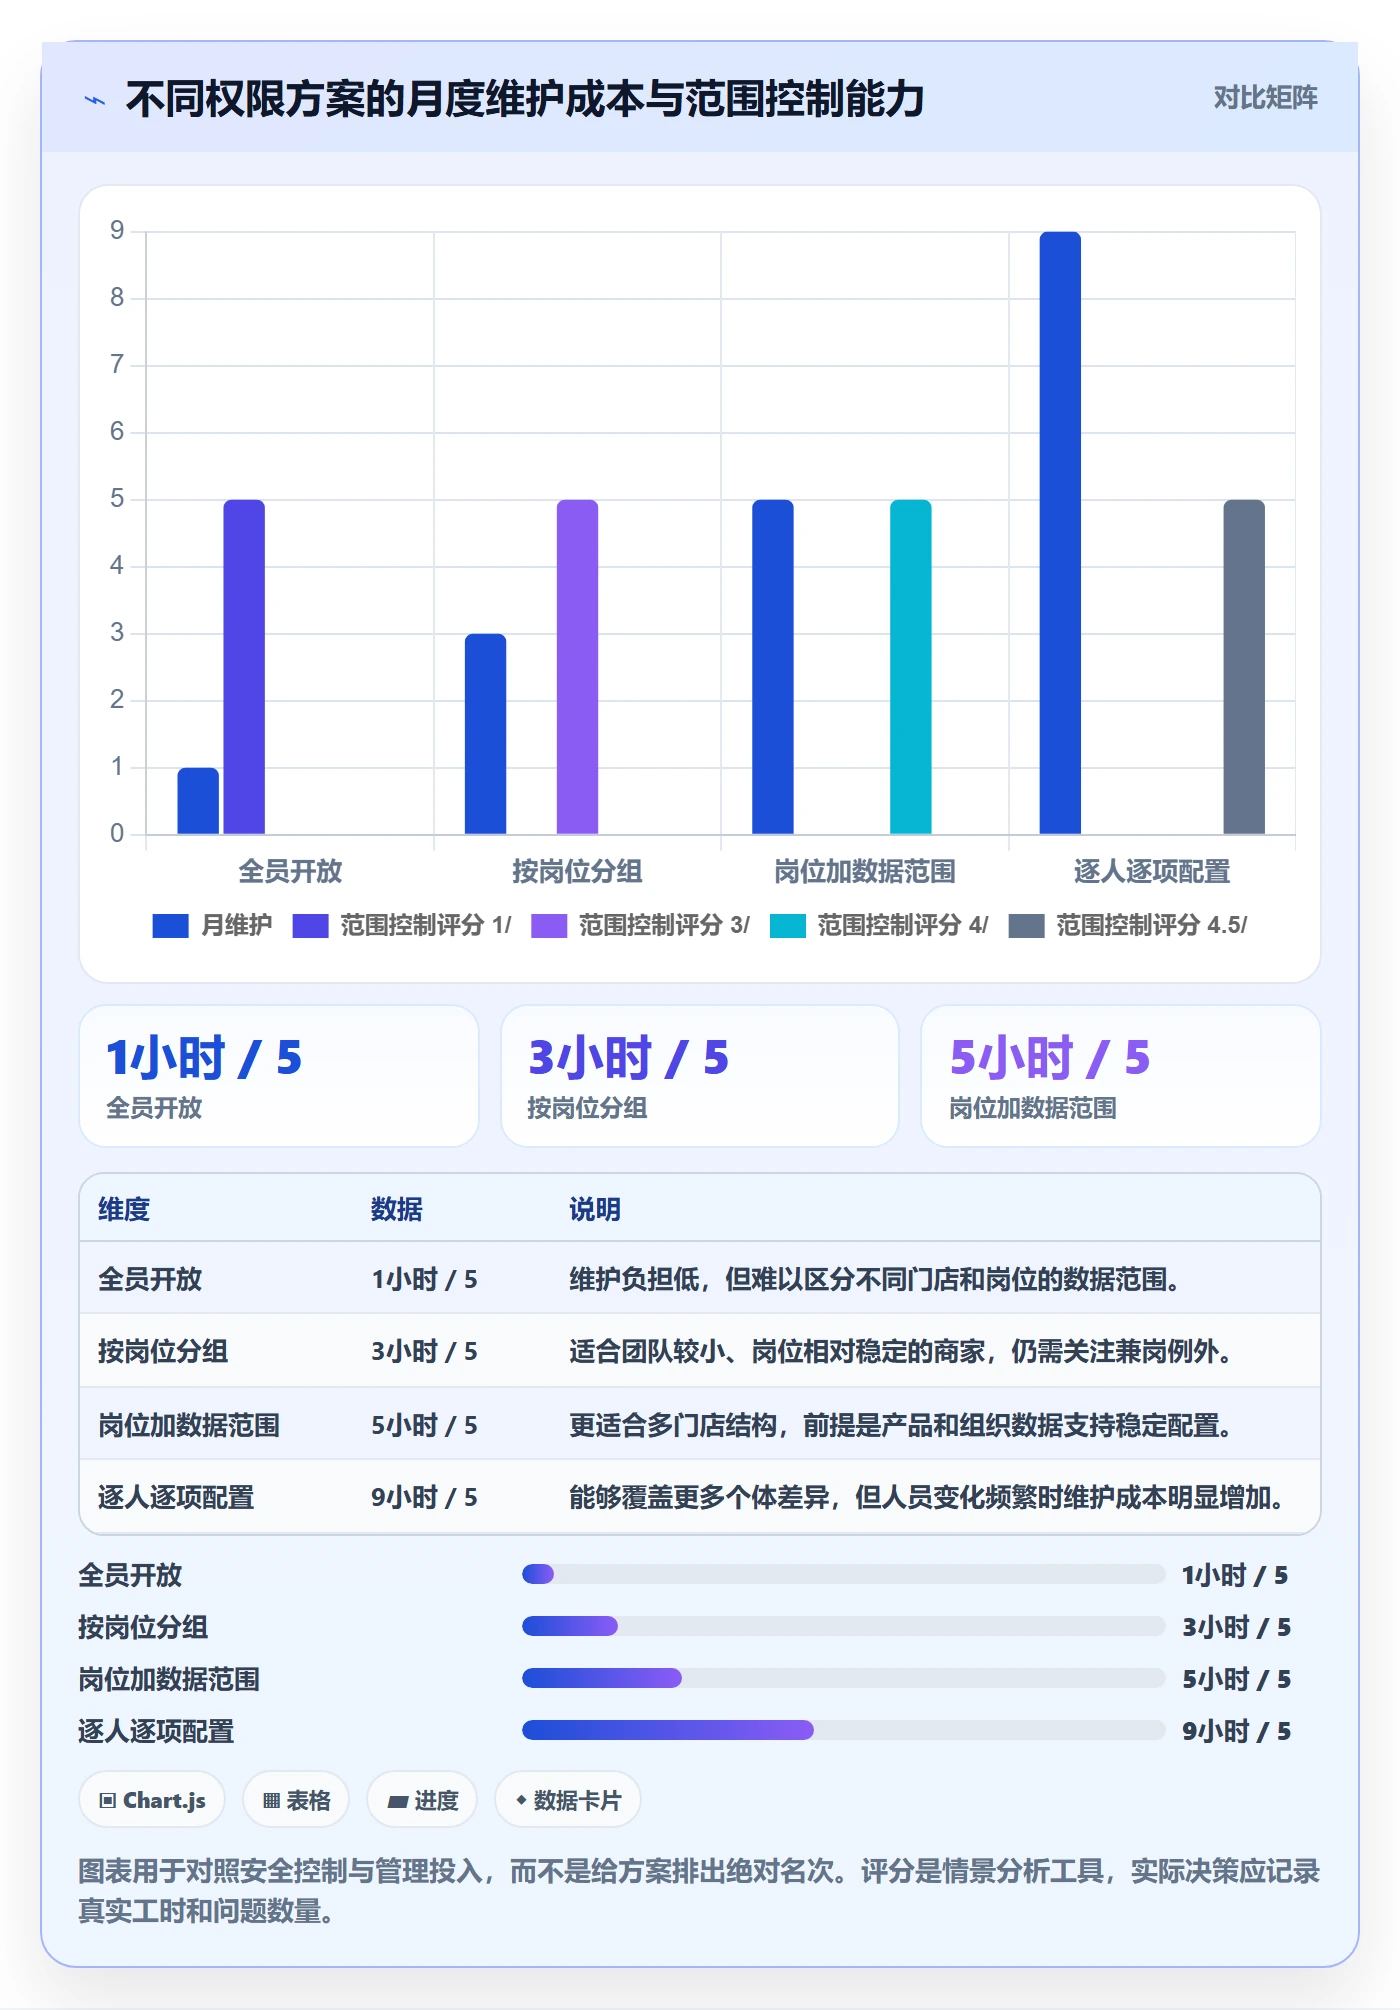The height and width of the screenshot is (2010, 1400).
Task: Click the 月维护 blue legend color swatch
Action: tap(170, 925)
